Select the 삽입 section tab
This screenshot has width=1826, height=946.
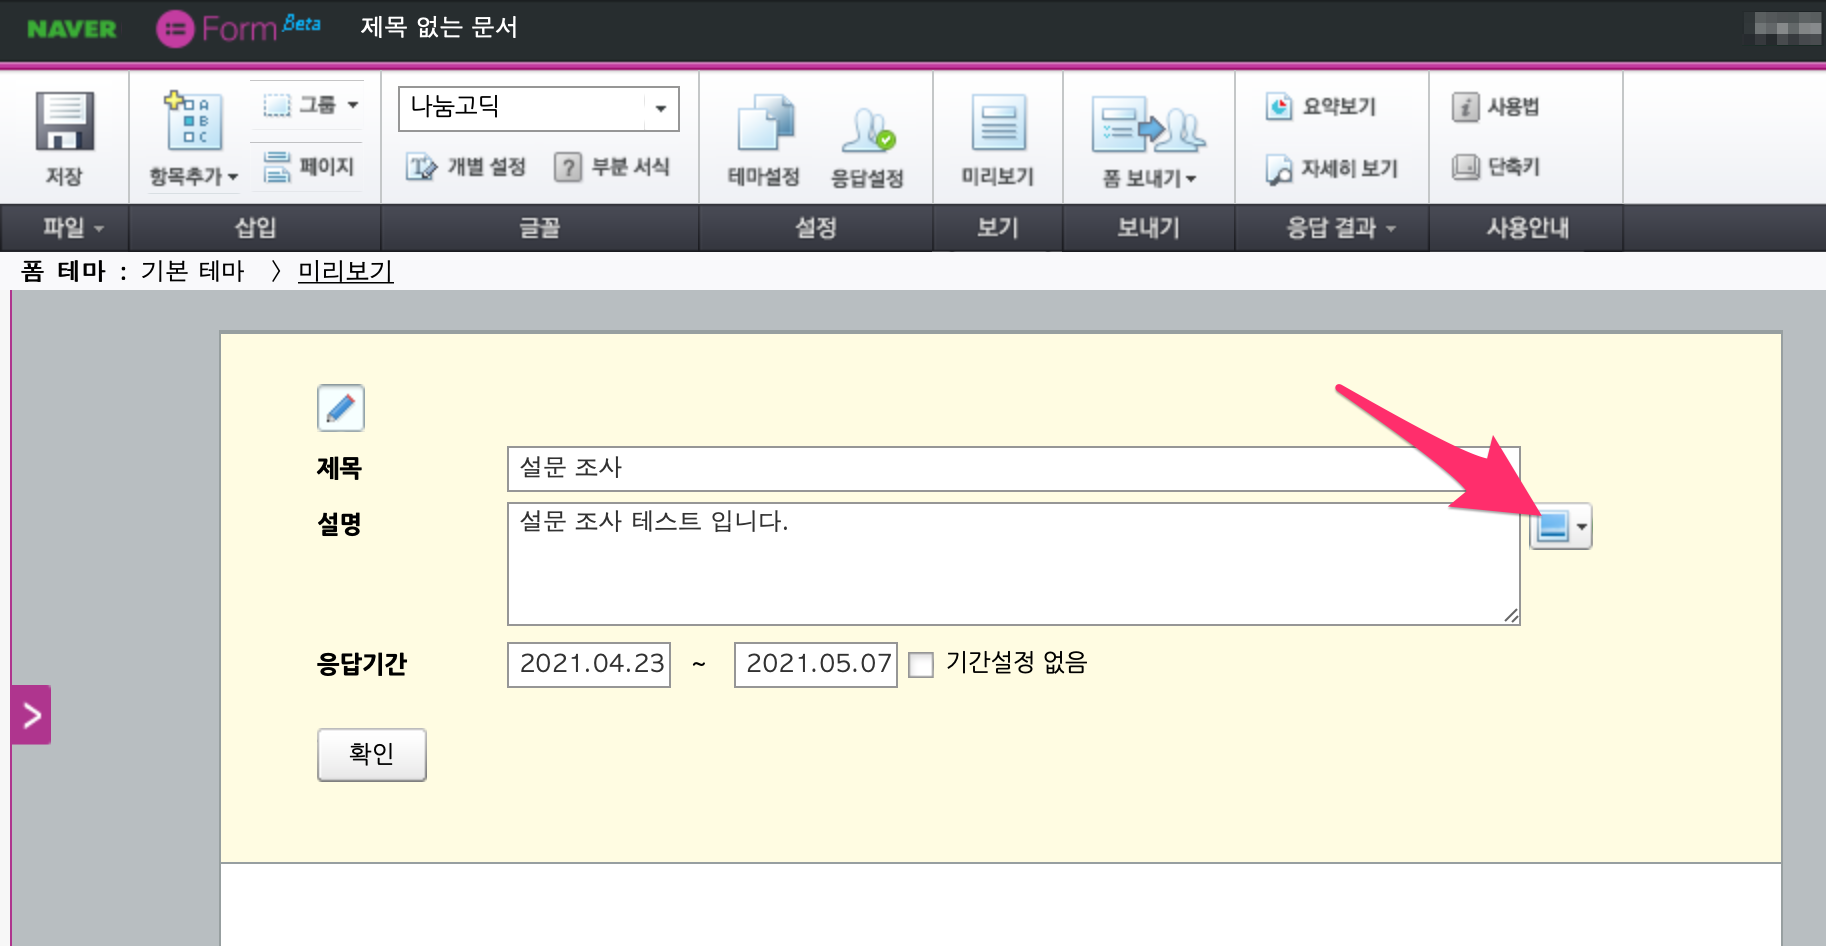point(255,228)
